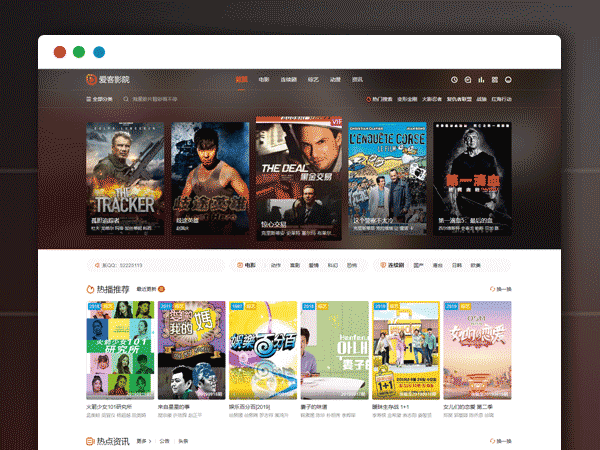
Task: Expand 更多 in the 热点资讯 section
Action: pyautogui.click(x=143, y=440)
